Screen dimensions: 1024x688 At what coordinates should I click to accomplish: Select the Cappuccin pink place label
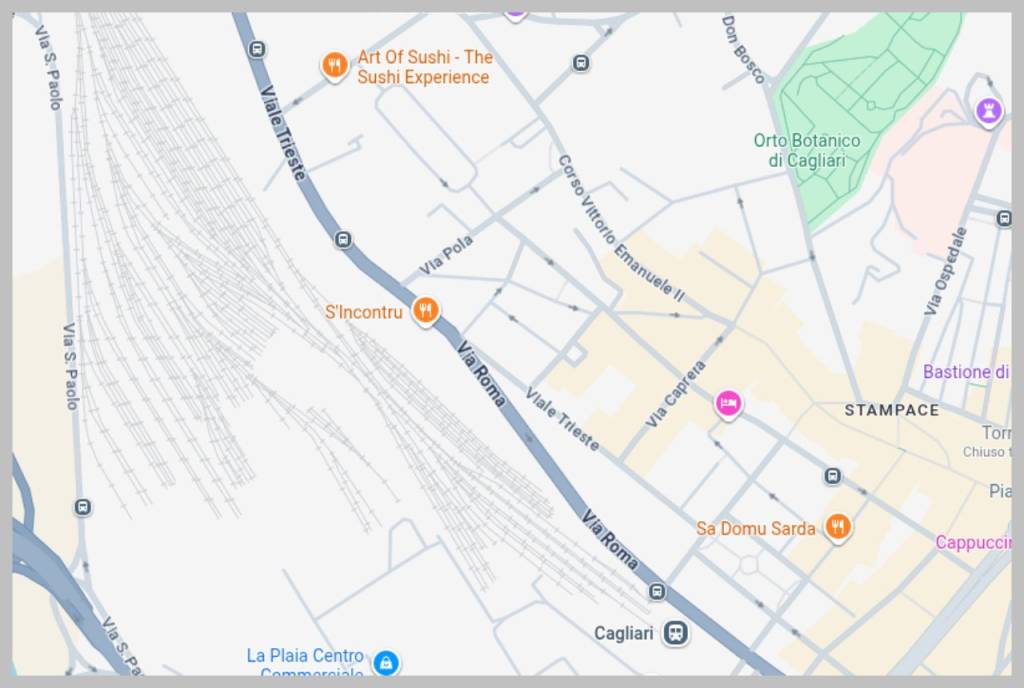coord(973,542)
